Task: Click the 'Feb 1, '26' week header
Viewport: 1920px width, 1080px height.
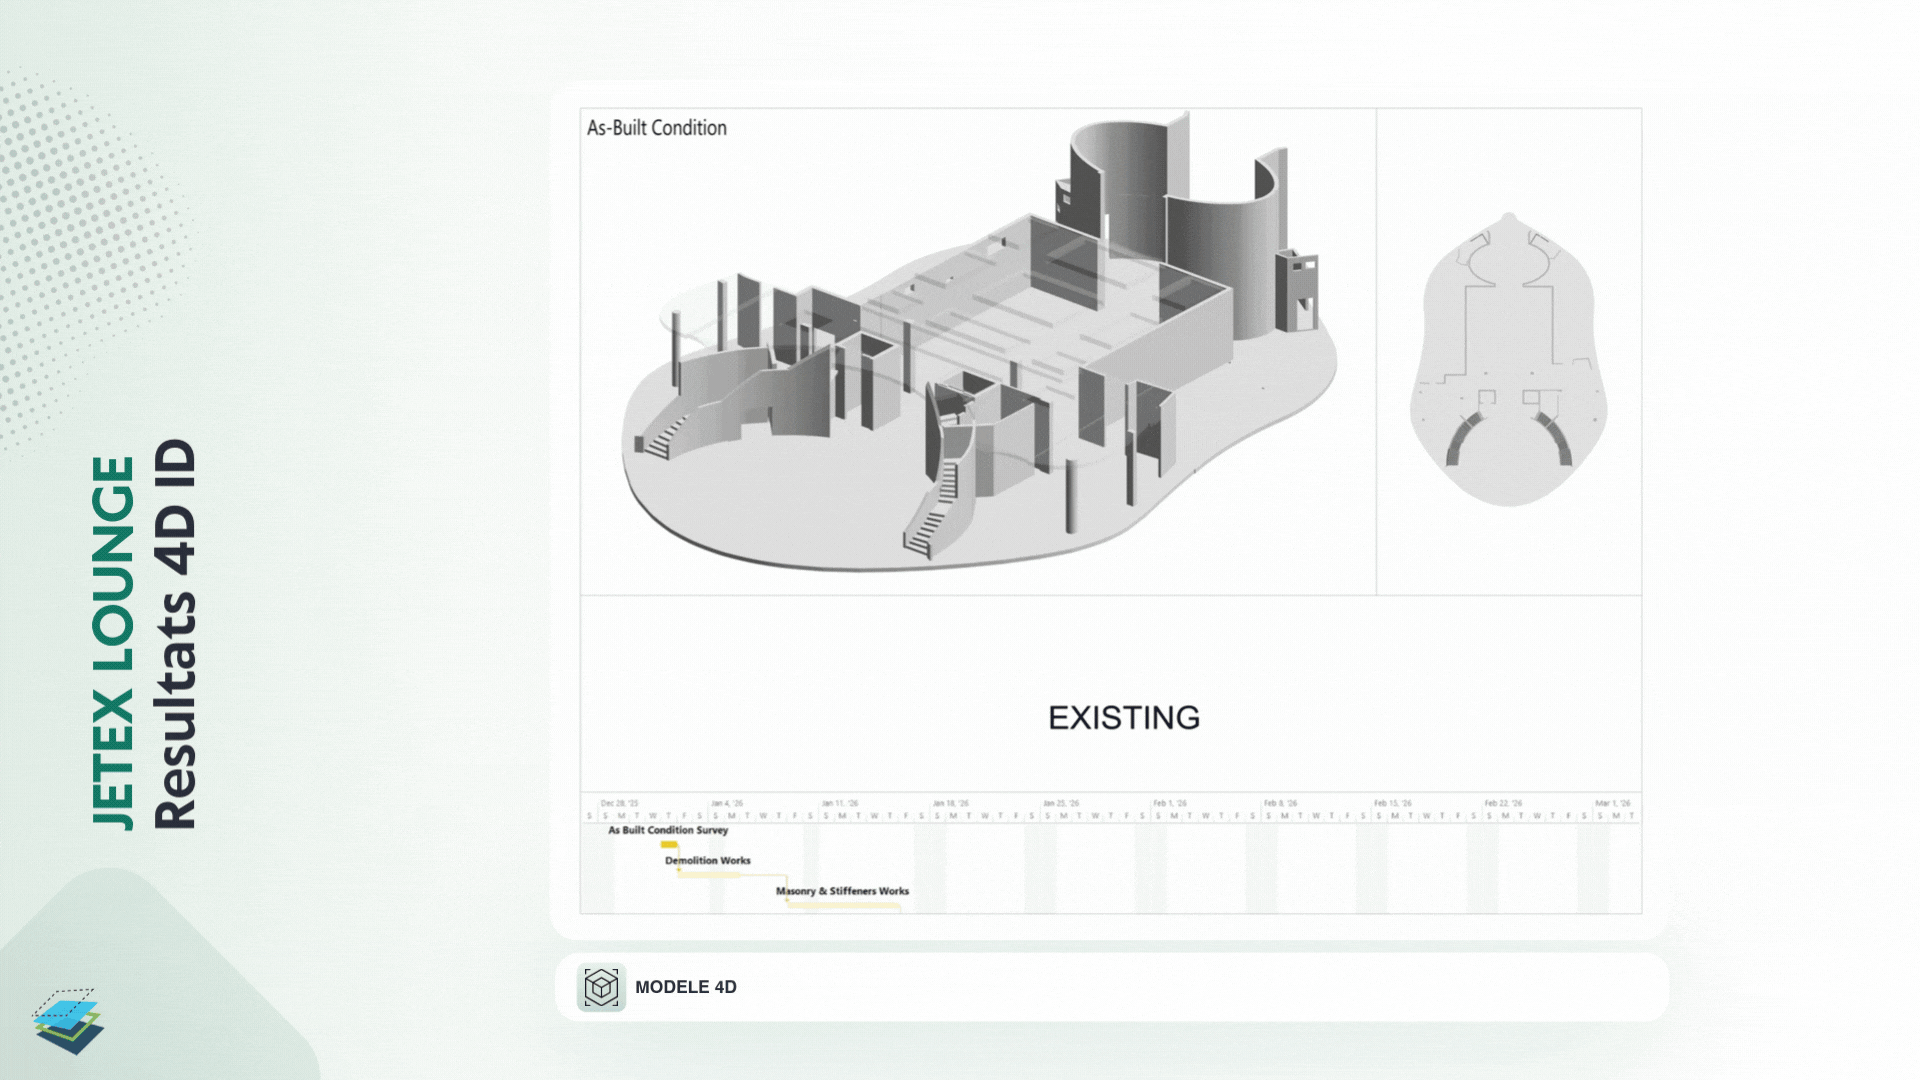Action: [x=1170, y=803]
